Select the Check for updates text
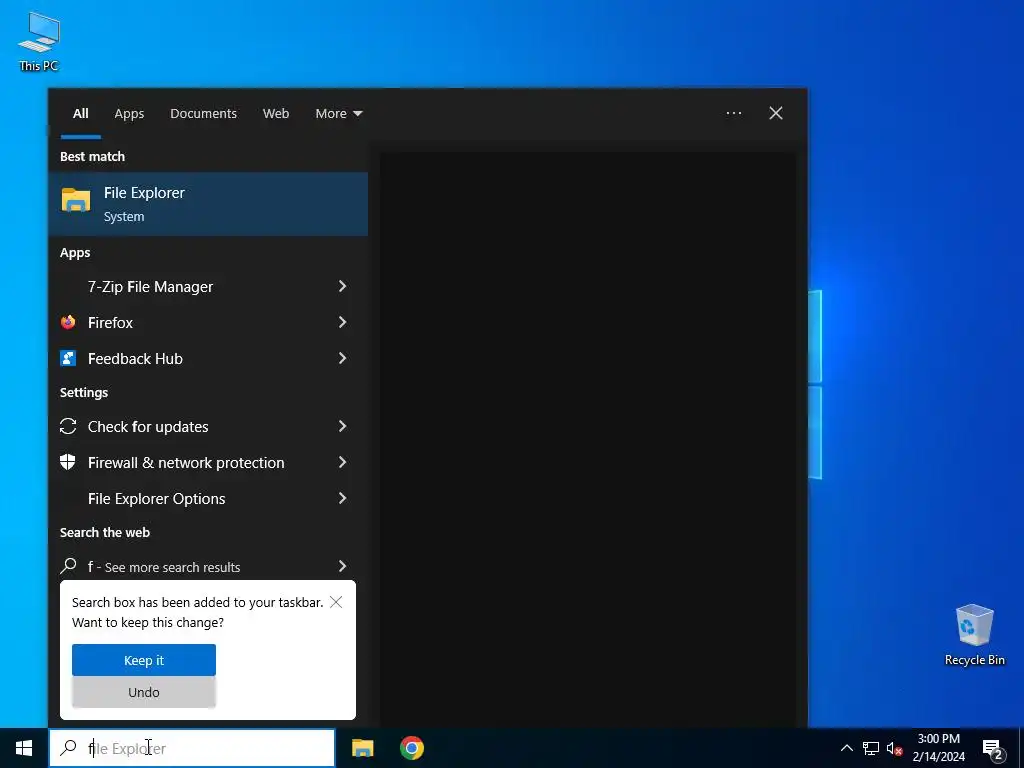 click(148, 426)
